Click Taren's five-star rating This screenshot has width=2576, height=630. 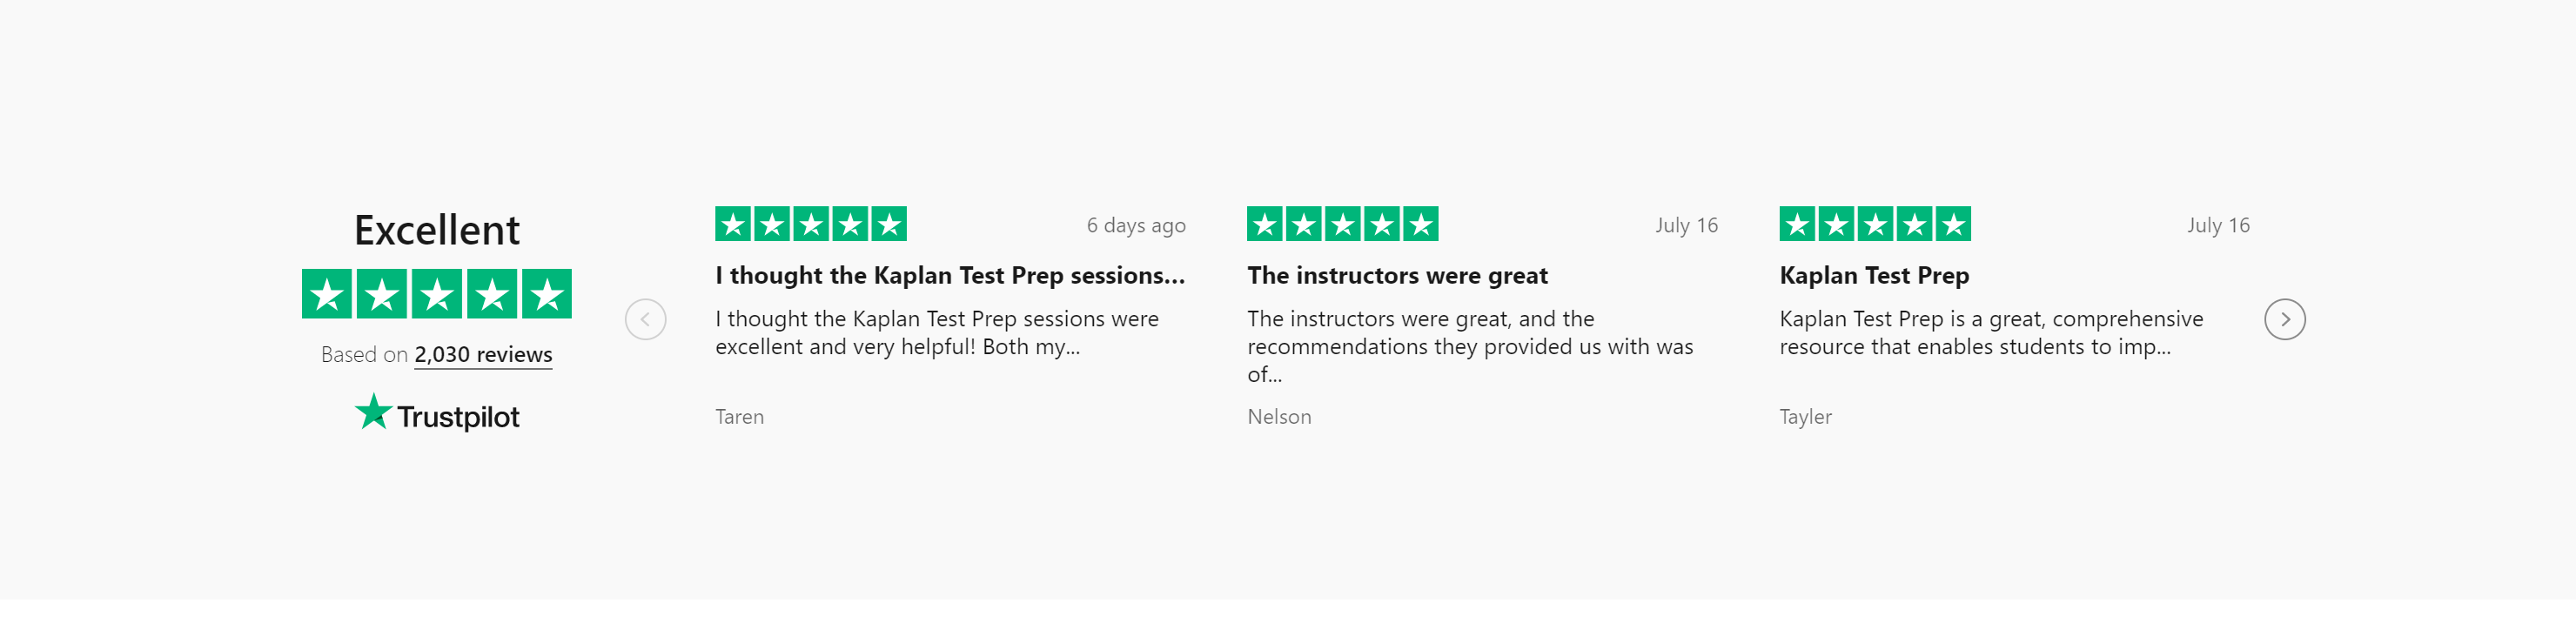click(x=810, y=225)
